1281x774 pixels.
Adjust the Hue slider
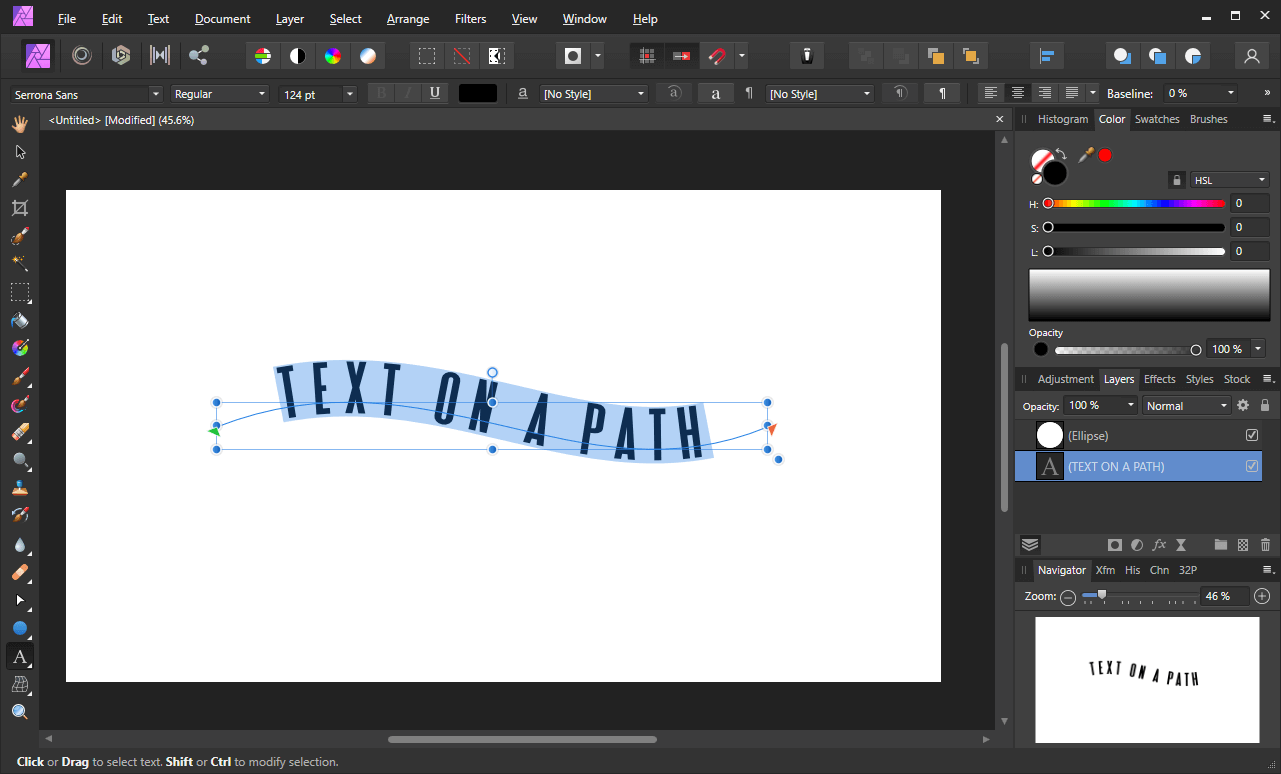click(x=1136, y=203)
